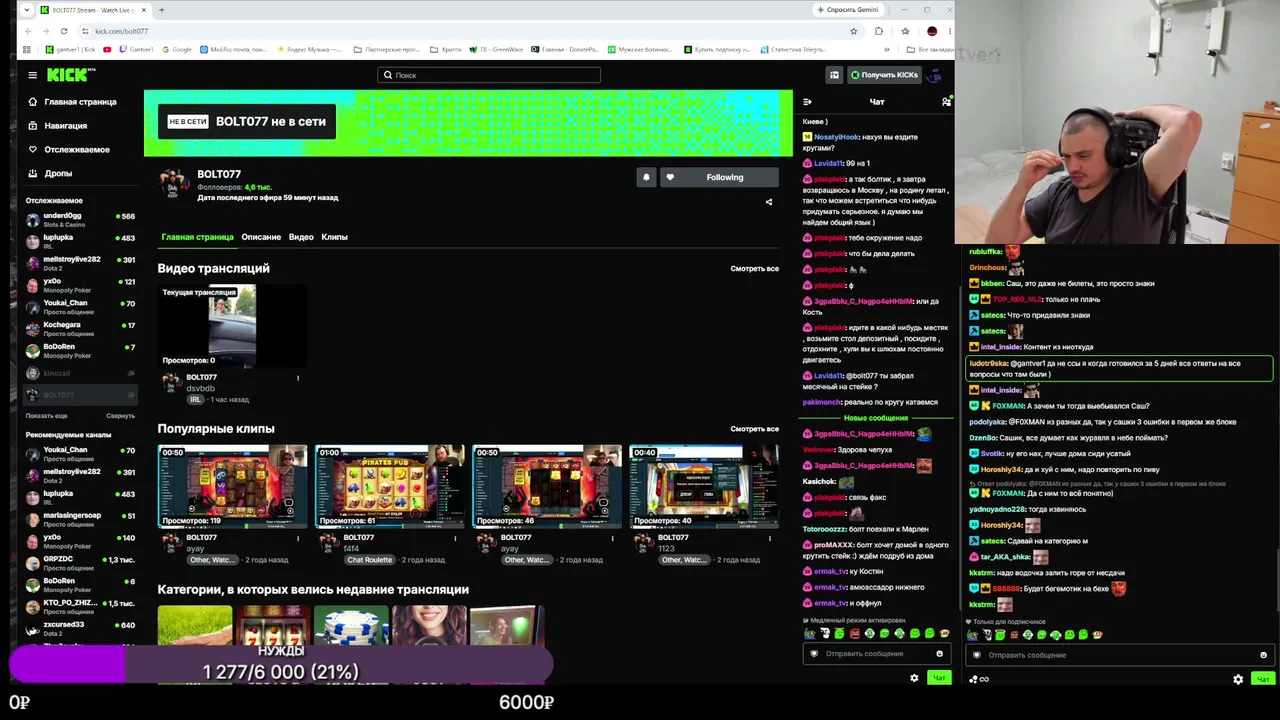Open clip thumbnail with 40 views
The width and height of the screenshot is (1280, 720).
click(704, 486)
